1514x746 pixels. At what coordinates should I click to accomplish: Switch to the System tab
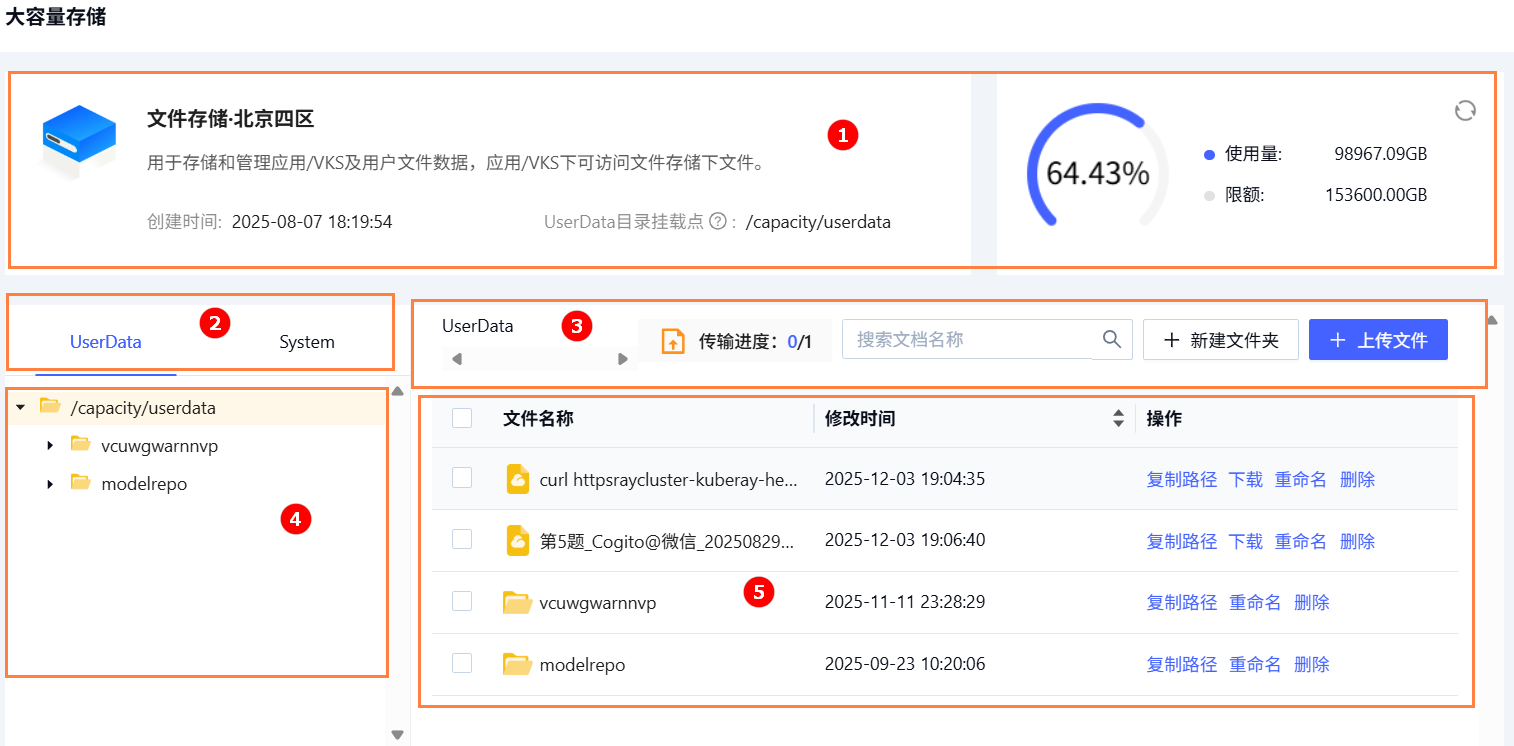point(306,341)
